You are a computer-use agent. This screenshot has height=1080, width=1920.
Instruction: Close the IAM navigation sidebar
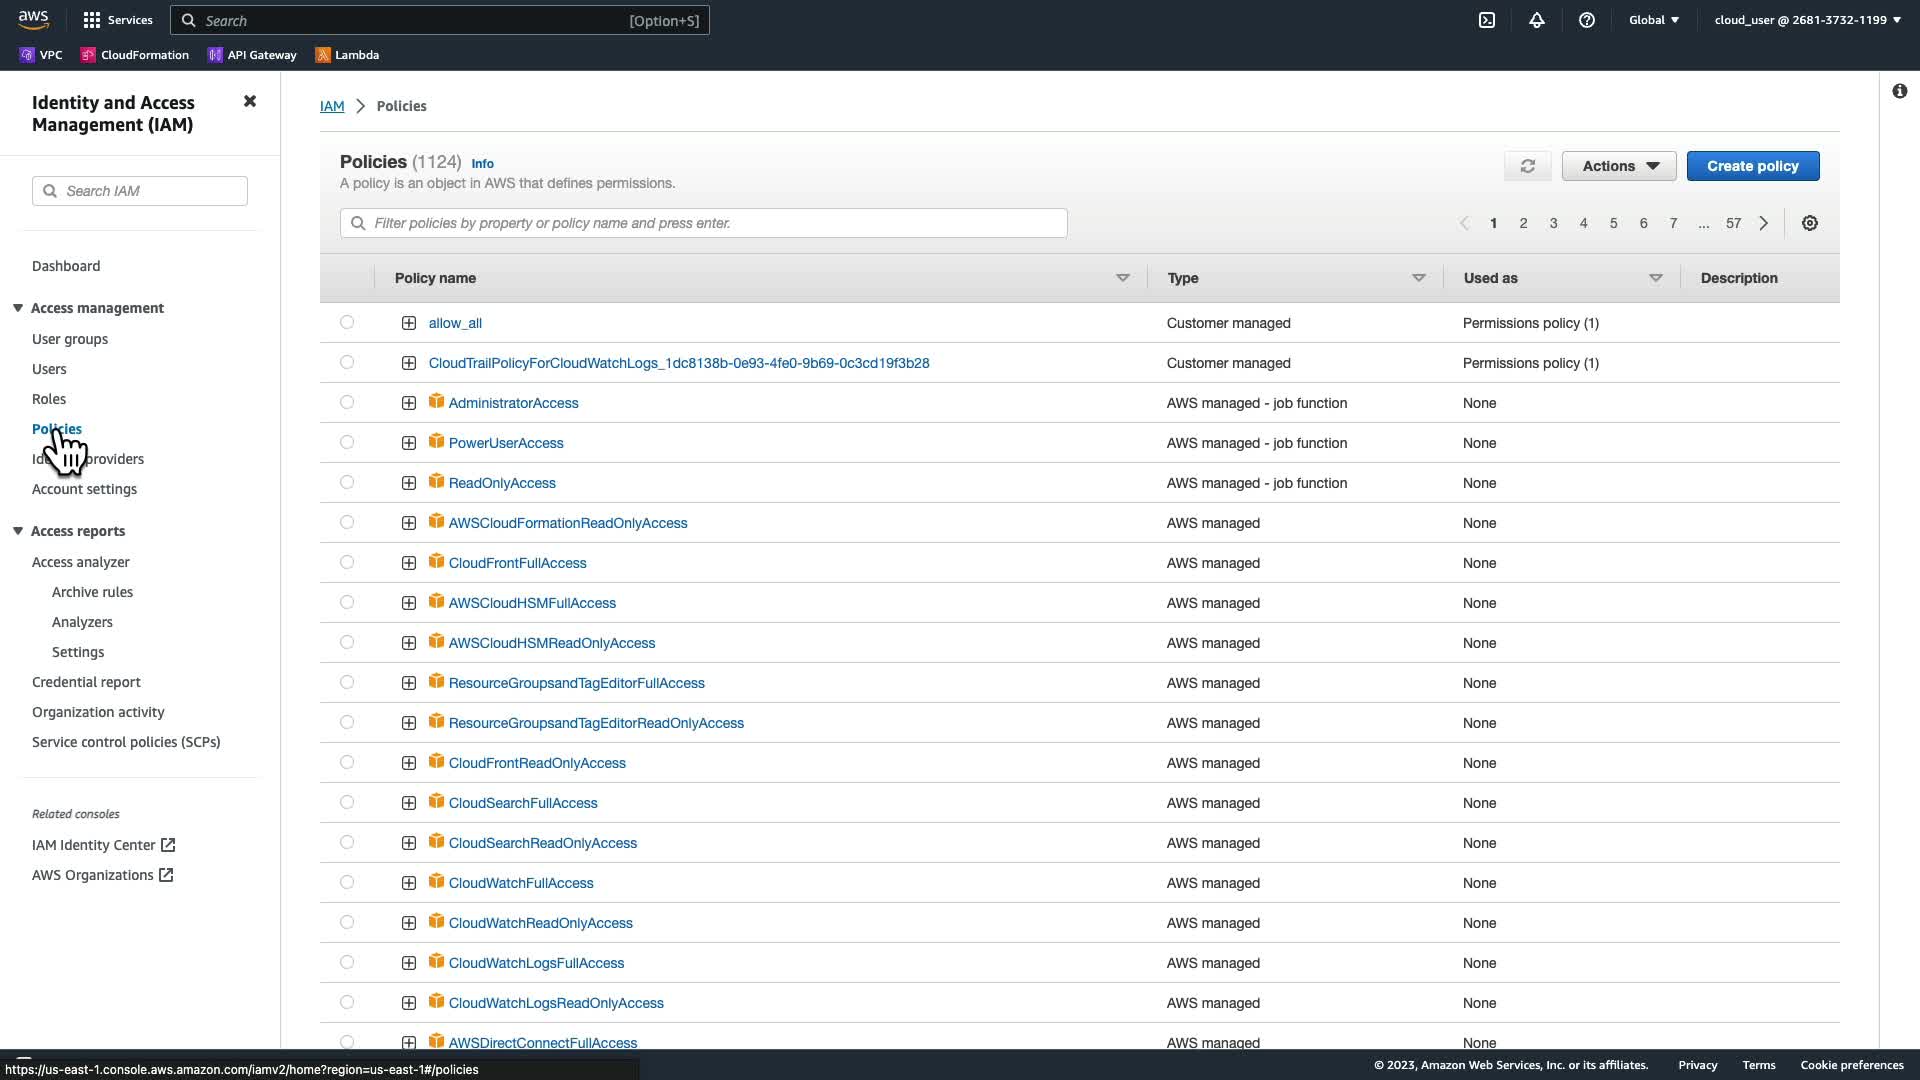(x=250, y=101)
